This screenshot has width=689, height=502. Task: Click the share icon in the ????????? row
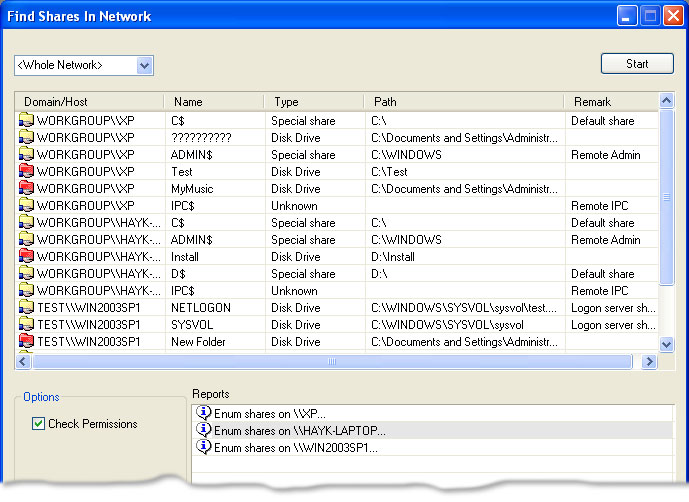(x=26, y=137)
